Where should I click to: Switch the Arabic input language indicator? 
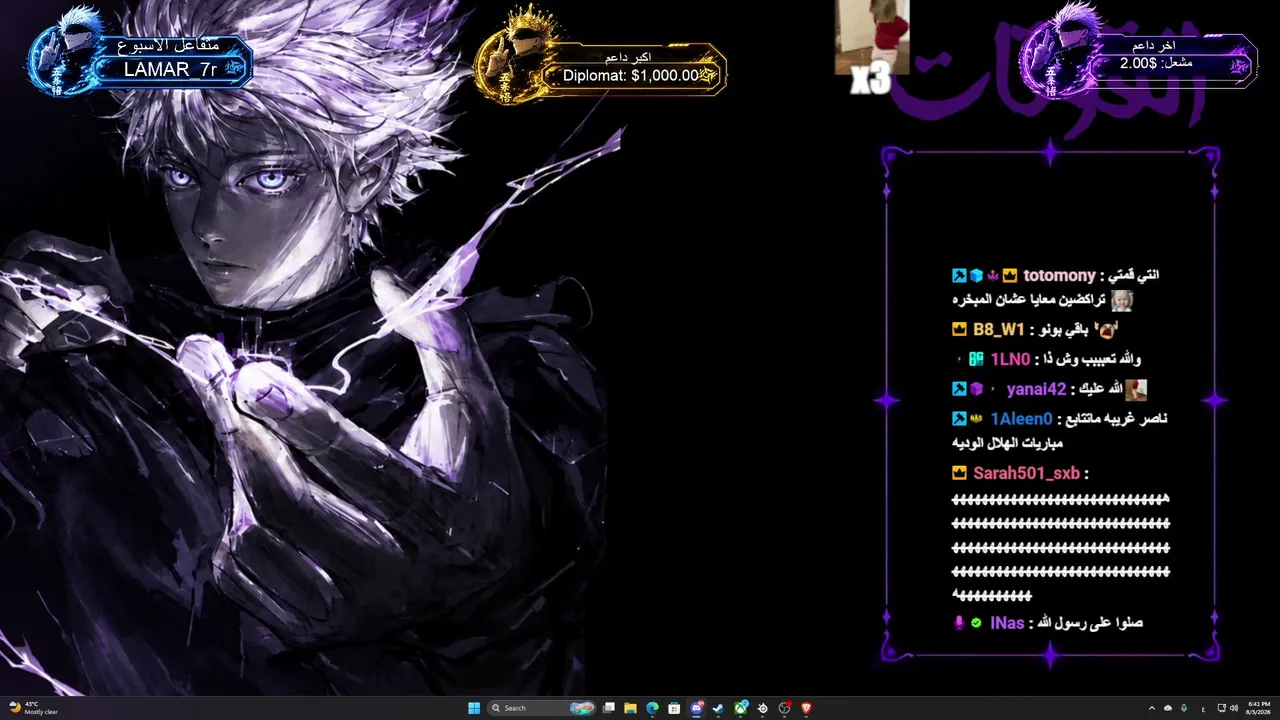1202,708
